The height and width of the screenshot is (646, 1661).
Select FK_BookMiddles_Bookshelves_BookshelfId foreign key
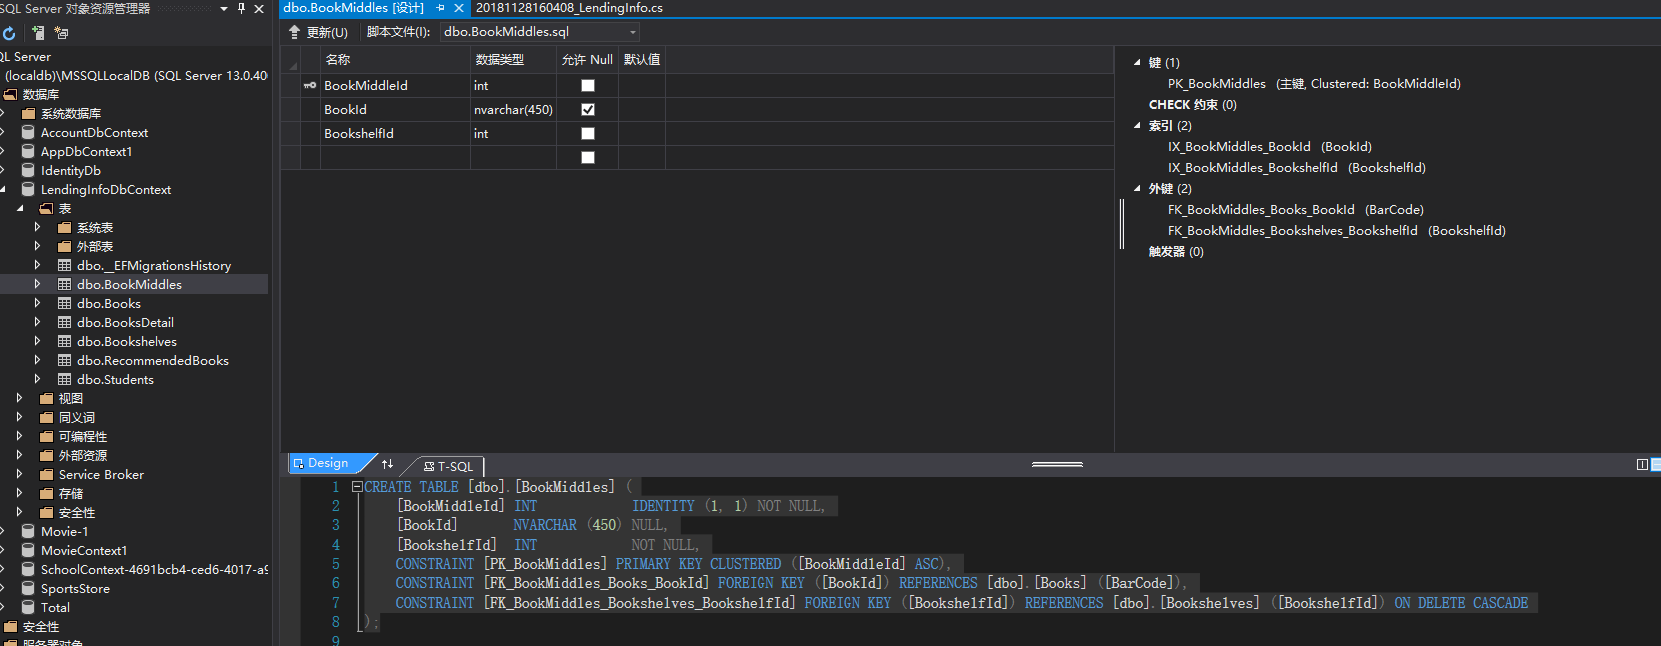tap(1336, 231)
